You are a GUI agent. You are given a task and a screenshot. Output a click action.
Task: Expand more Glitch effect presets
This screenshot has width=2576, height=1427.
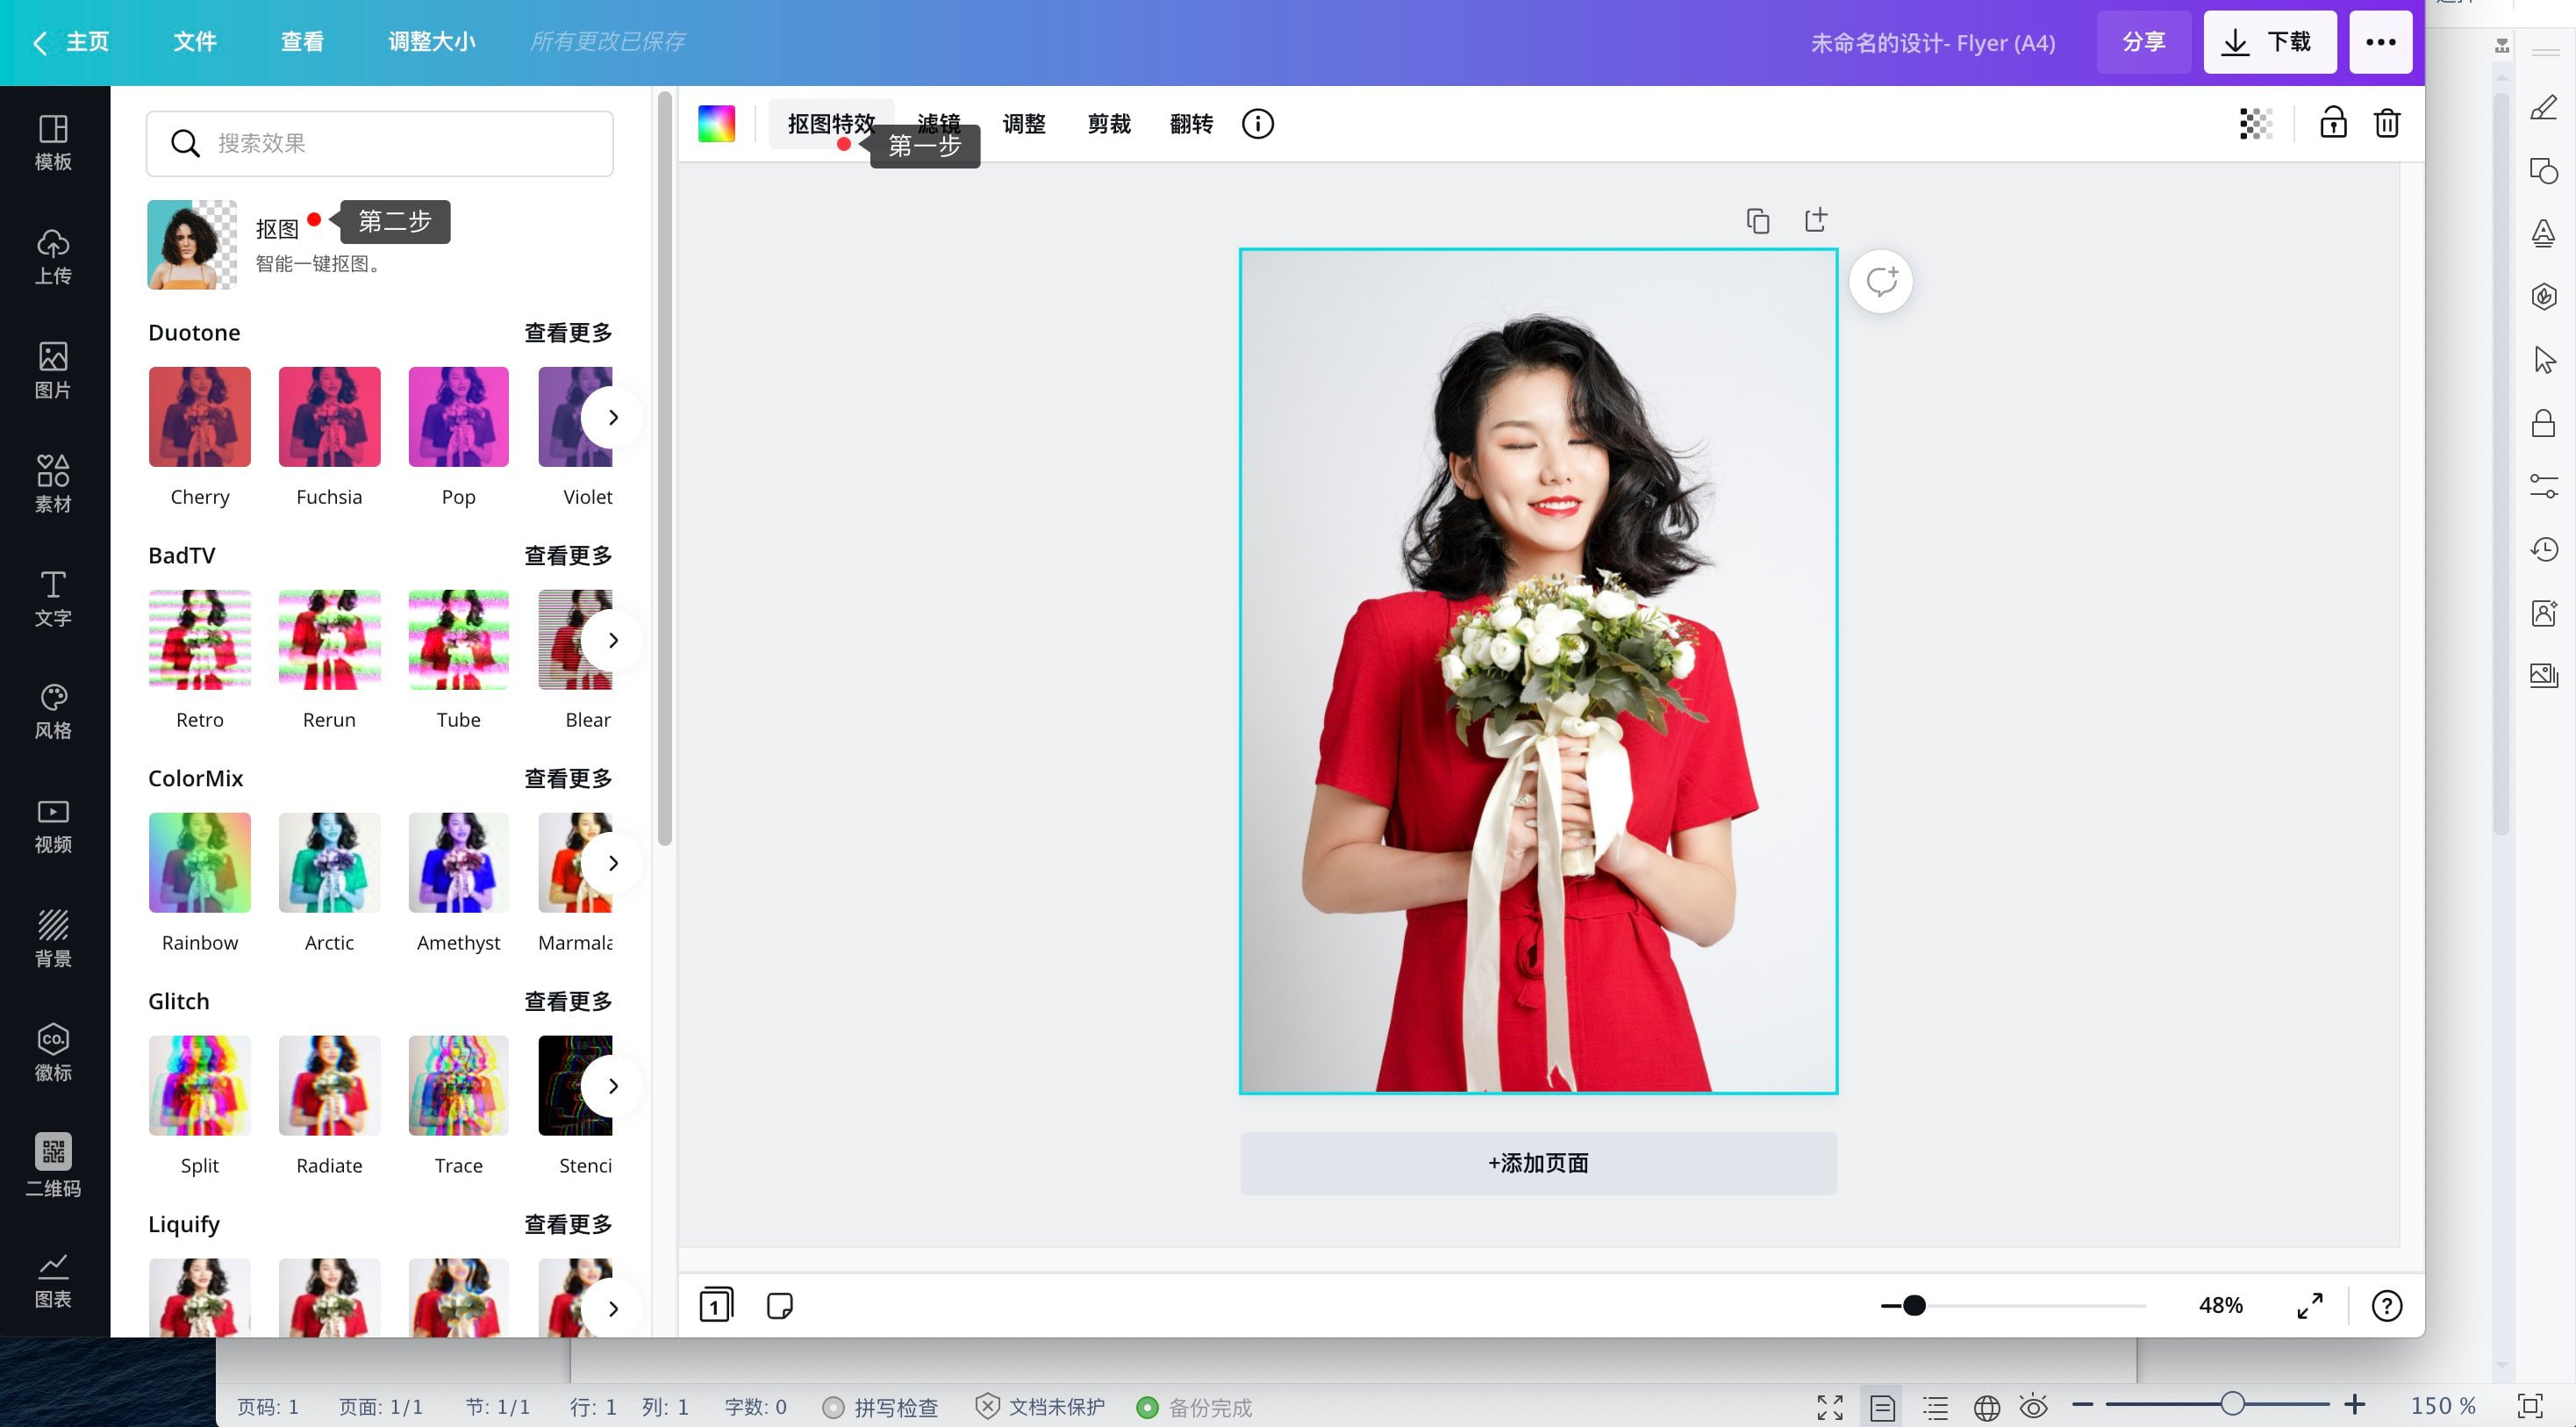(567, 1000)
